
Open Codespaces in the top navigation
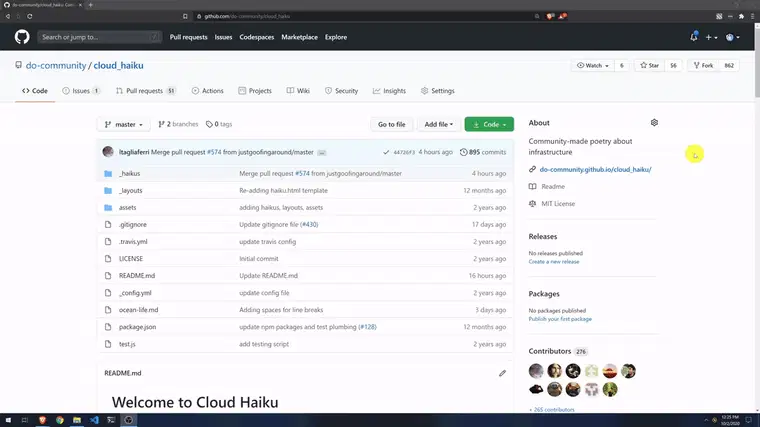256,37
